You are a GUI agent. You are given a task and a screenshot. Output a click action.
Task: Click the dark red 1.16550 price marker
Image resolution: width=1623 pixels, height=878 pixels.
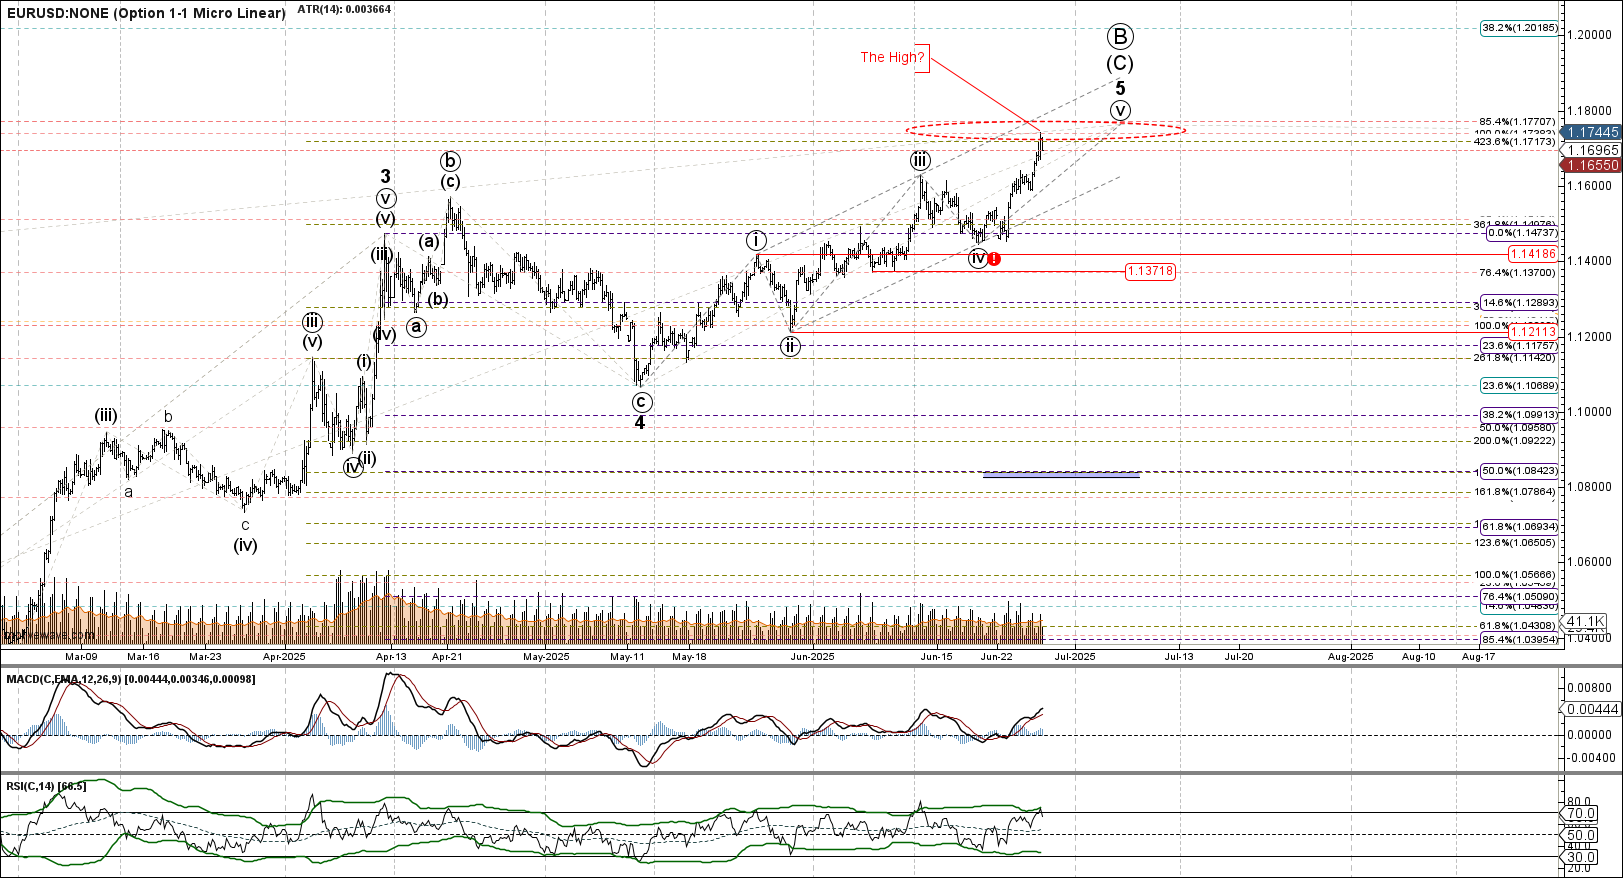[x=1592, y=165]
